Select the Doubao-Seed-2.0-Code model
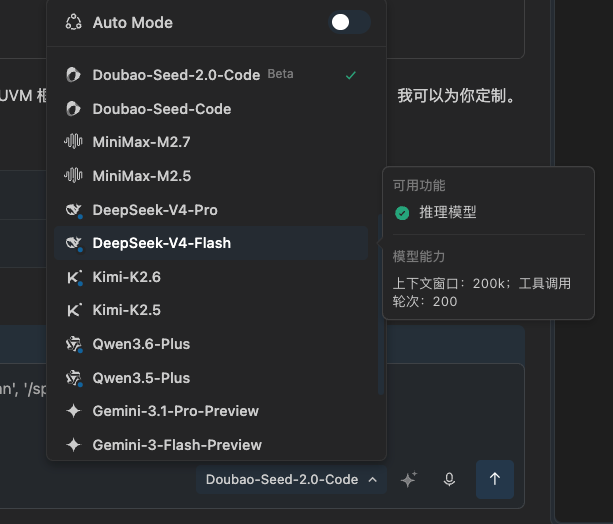 211,75
